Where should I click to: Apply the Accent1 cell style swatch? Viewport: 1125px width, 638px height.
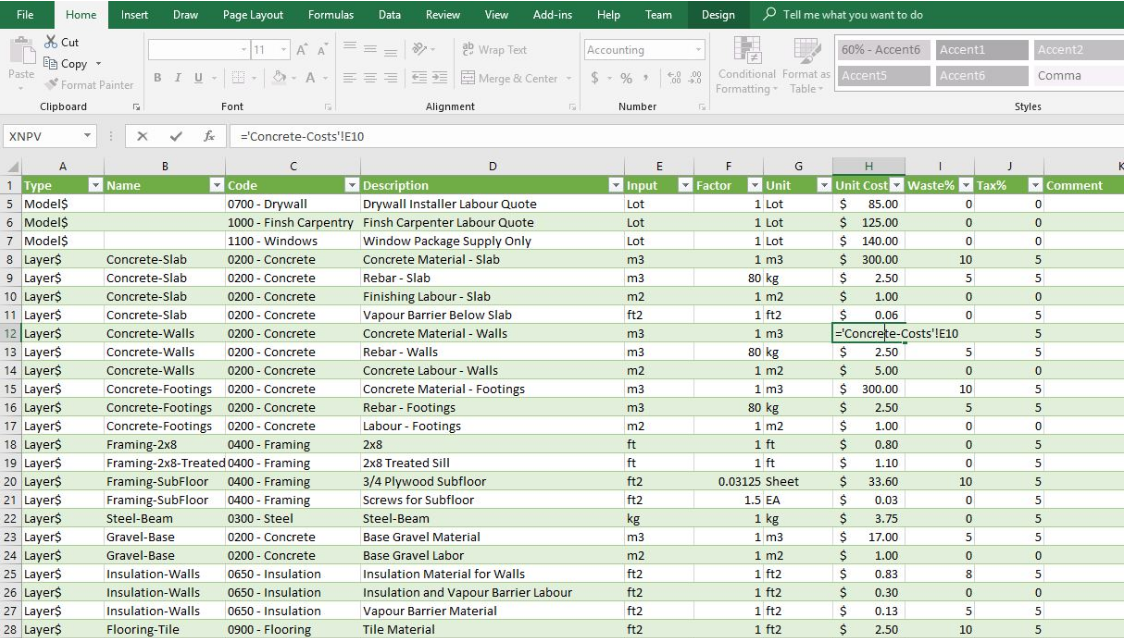[x=980, y=50]
